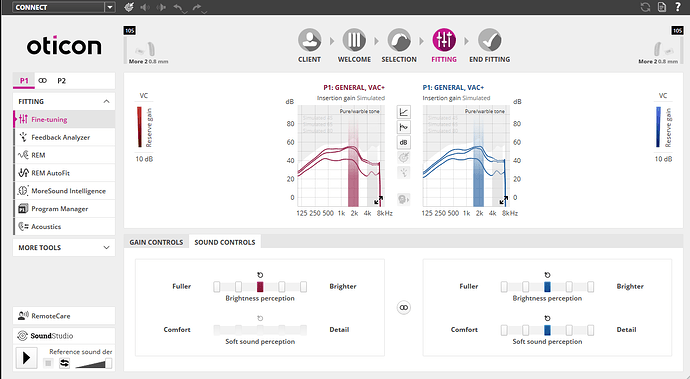Collapse the FITTING section

coord(106,101)
